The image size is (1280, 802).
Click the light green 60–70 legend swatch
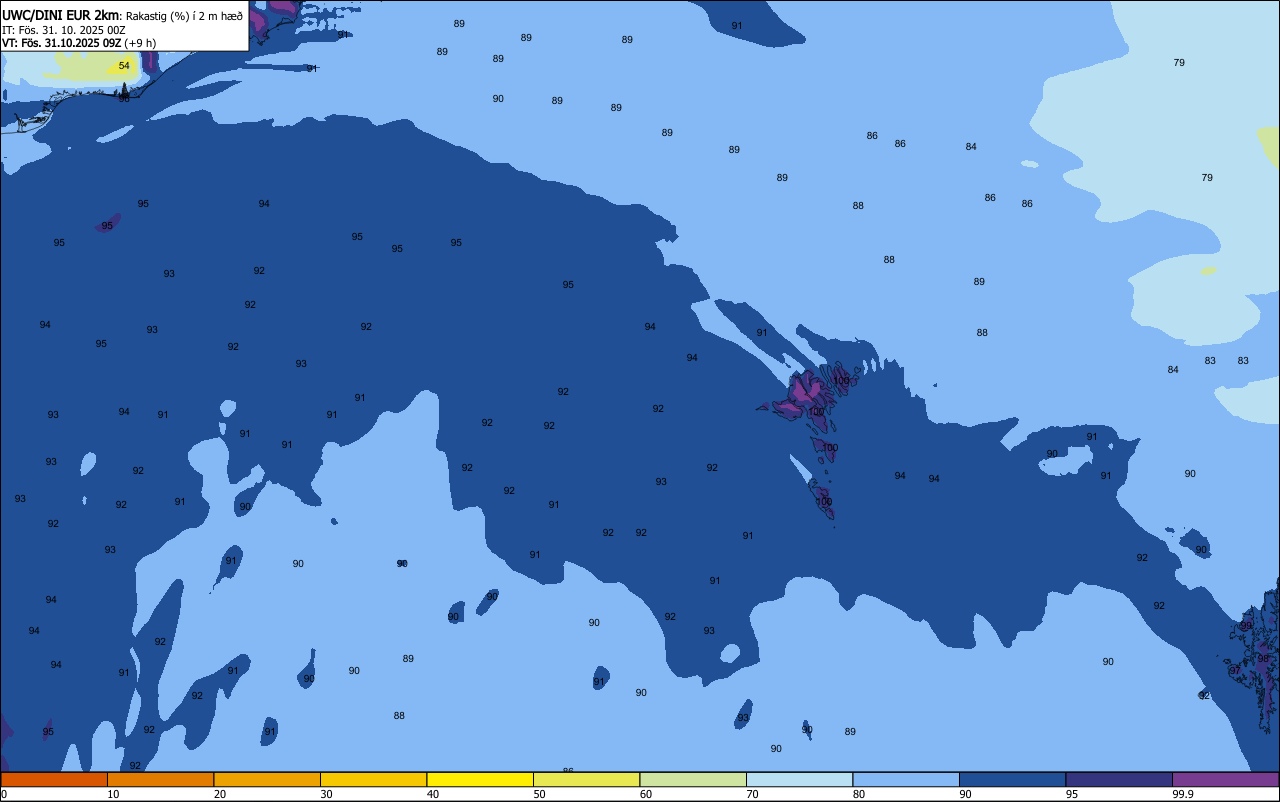click(x=693, y=779)
